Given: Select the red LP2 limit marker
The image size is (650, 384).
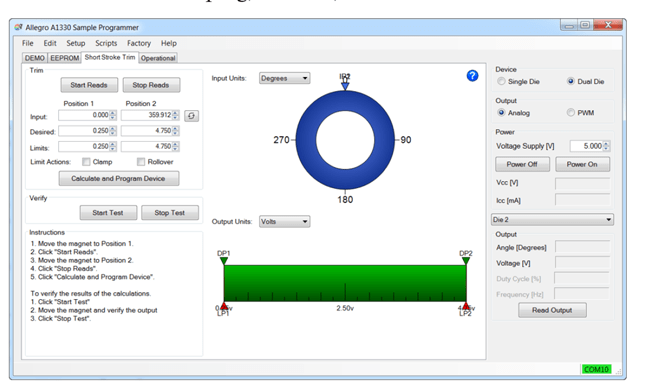Looking at the screenshot, I should [466, 306].
